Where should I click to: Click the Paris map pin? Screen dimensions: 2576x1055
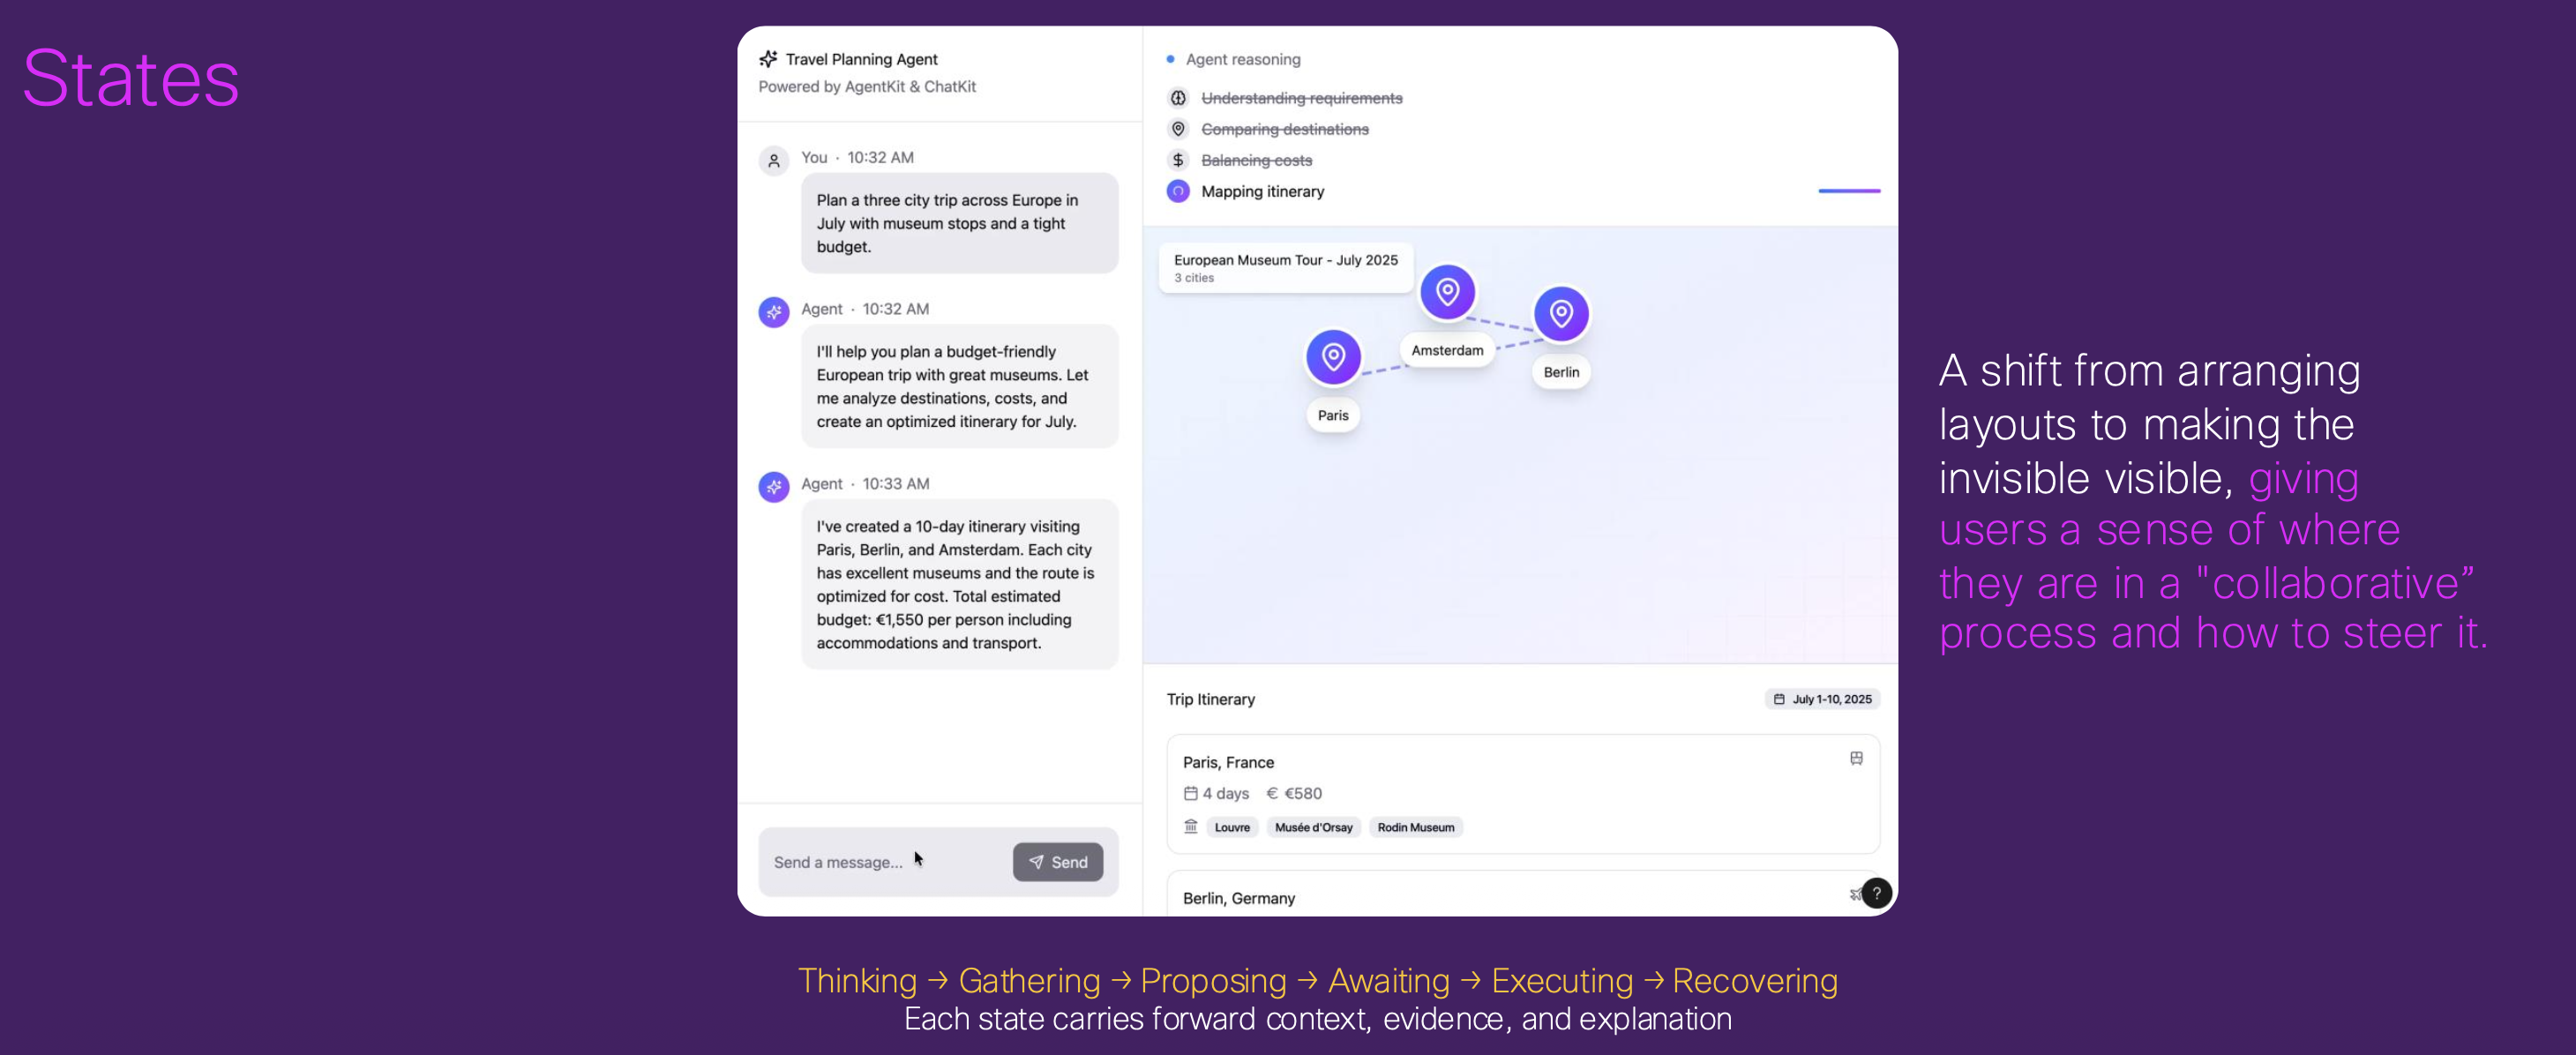pyautogui.click(x=1333, y=357)
